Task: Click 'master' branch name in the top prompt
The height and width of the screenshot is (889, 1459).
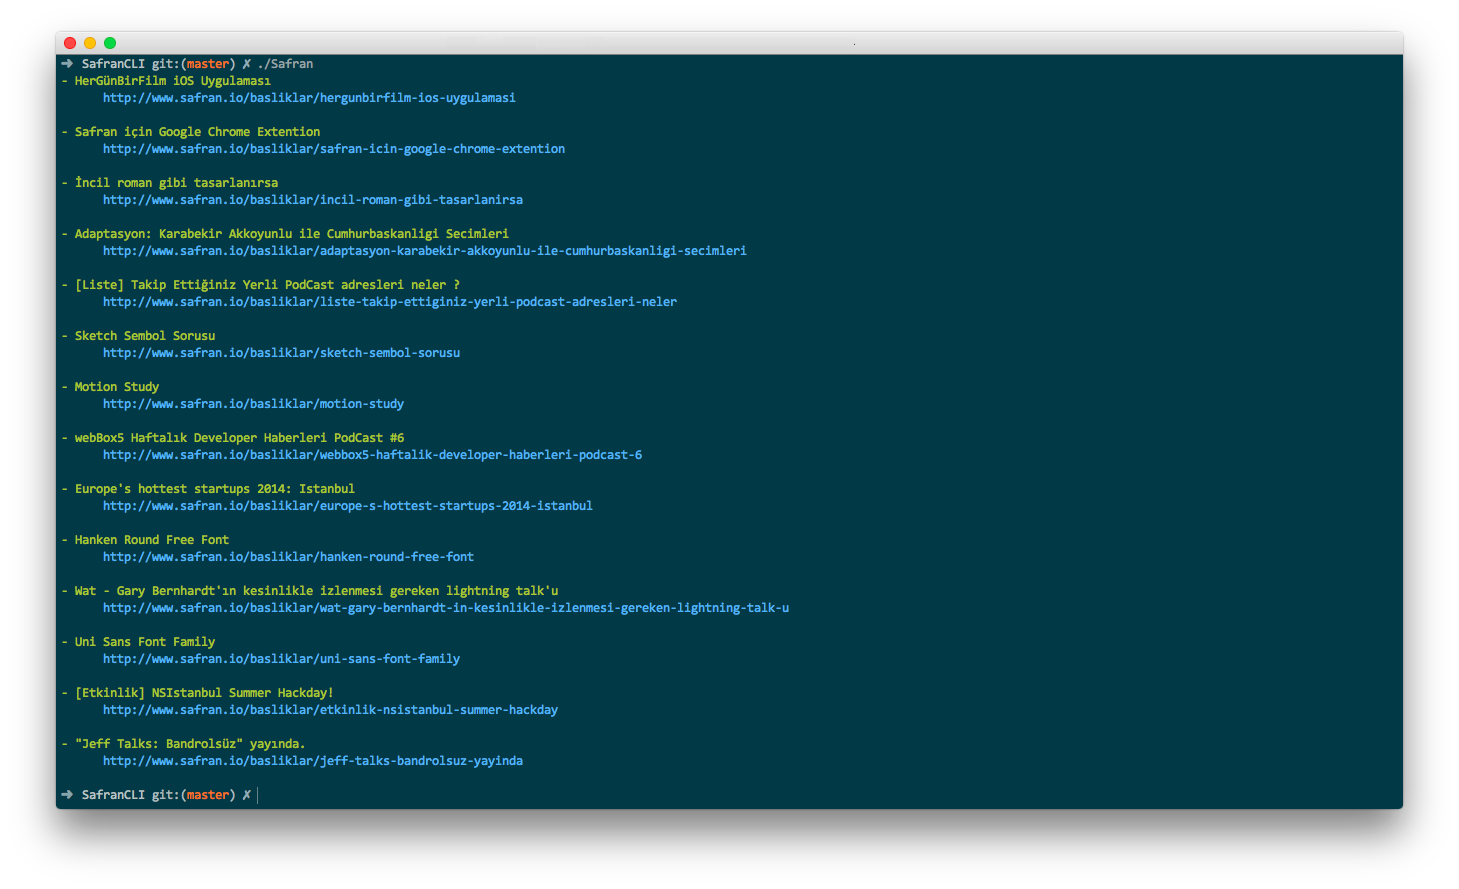Action: (x=208, y=64)
